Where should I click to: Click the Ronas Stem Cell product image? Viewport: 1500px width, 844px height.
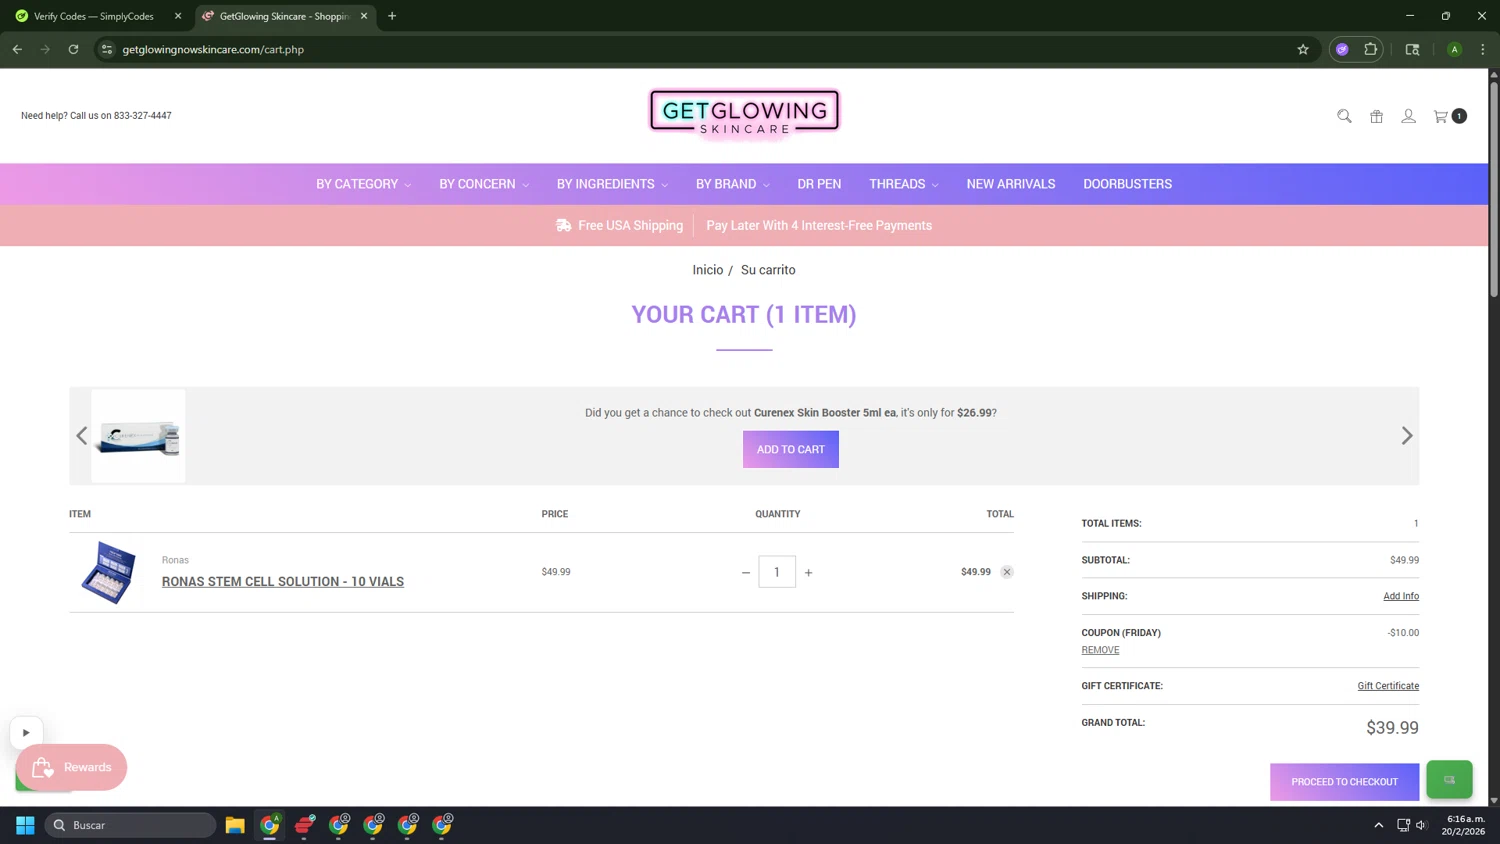click(x=108, y=572)
